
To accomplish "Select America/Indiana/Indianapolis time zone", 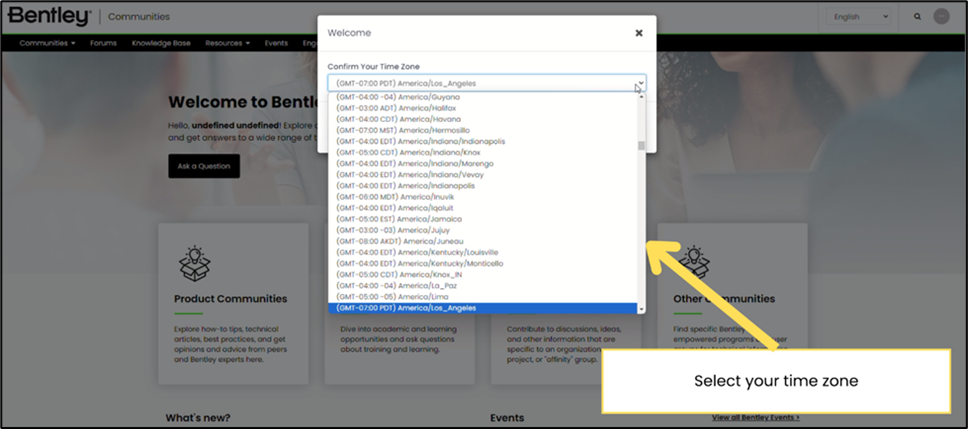I will [x=482, y=141].
